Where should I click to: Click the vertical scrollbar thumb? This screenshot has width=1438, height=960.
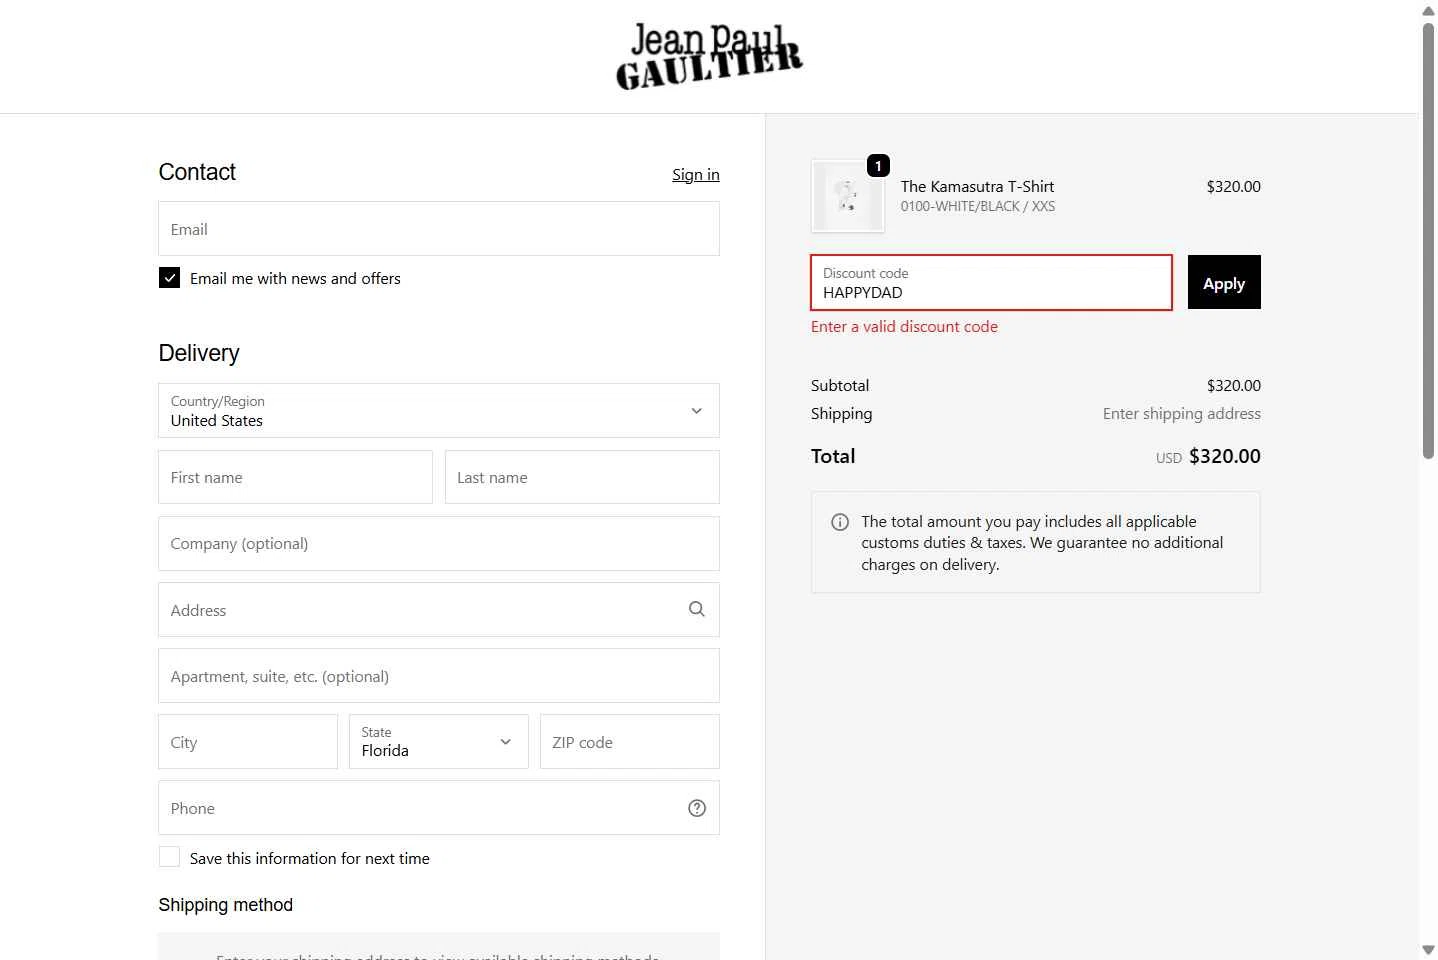(1428, 240)
